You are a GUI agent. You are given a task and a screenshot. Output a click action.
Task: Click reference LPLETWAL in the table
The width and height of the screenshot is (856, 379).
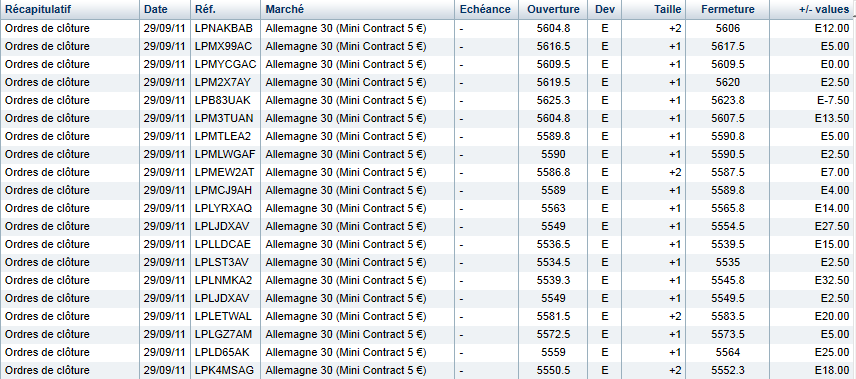pos(223,317)
